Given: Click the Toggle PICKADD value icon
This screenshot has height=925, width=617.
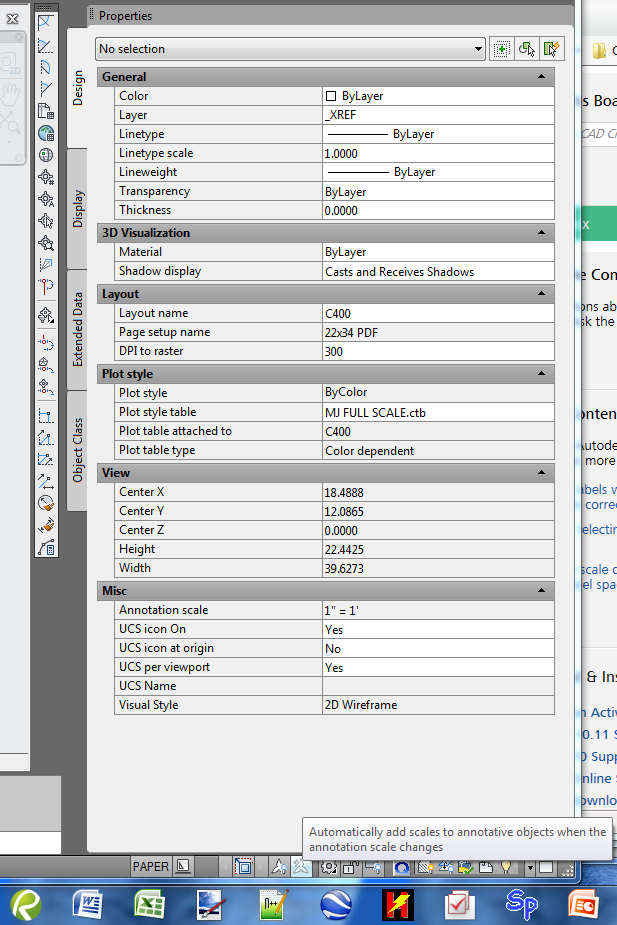Looking at the screenshot, I should [501, 49].
